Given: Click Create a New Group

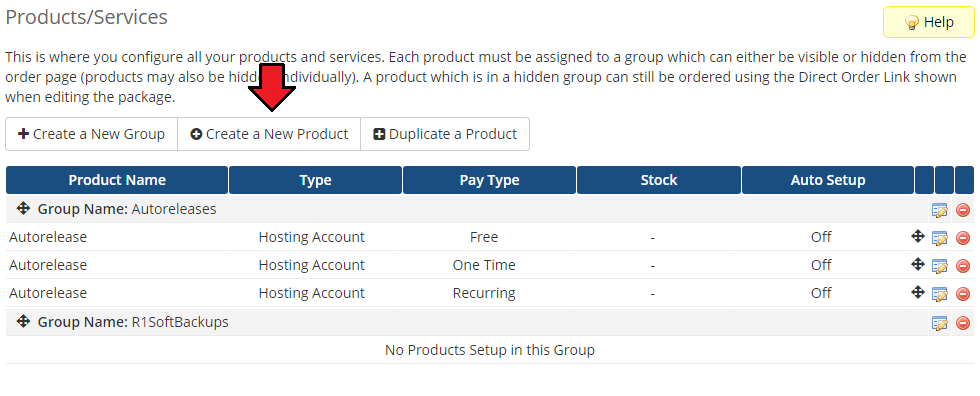Looking at the screenshot, I should tap(92, 134).
